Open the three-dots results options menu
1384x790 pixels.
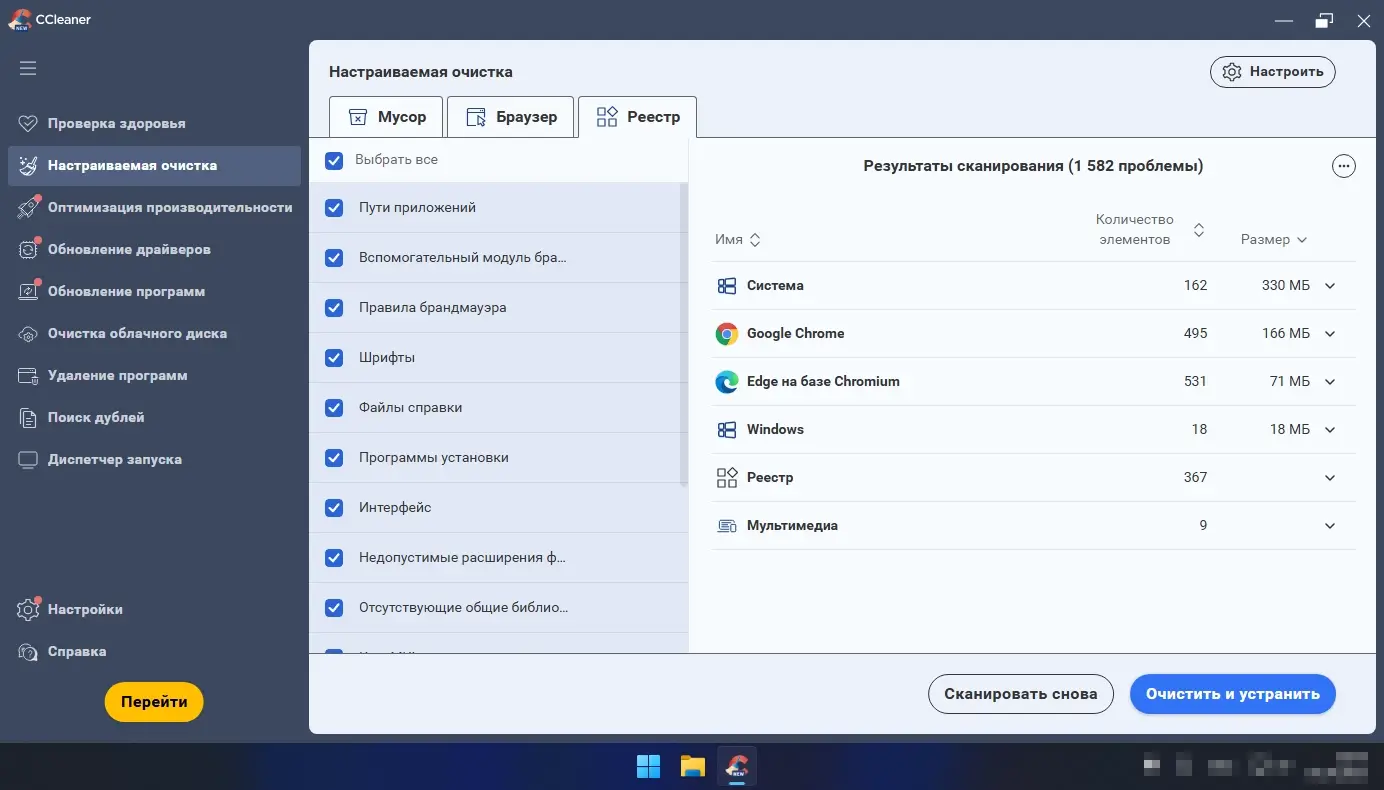pyautogui.click(x=1344, y=167)
